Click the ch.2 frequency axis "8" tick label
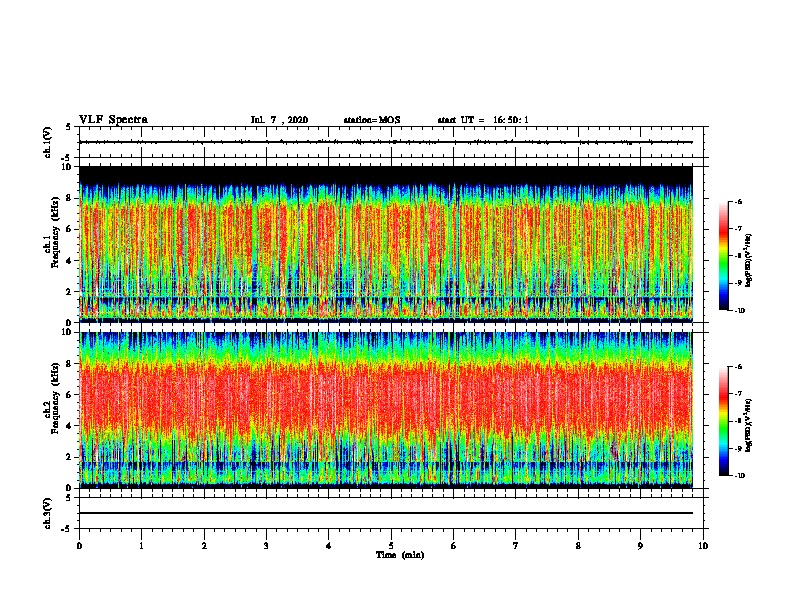Screen dimensions: 792x612 [69, 364]
